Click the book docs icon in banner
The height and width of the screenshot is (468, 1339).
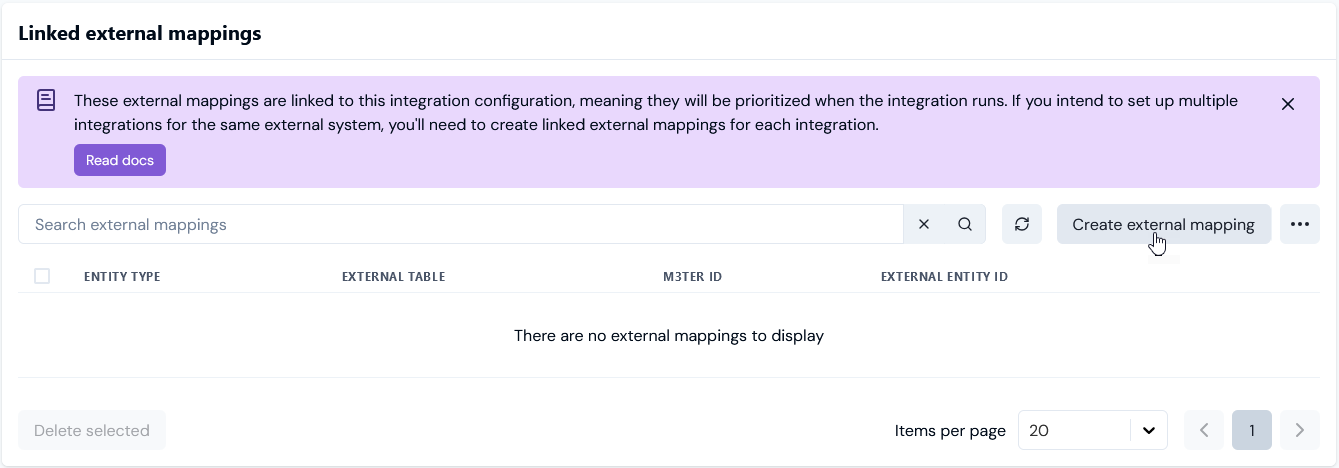click(46, 101)
